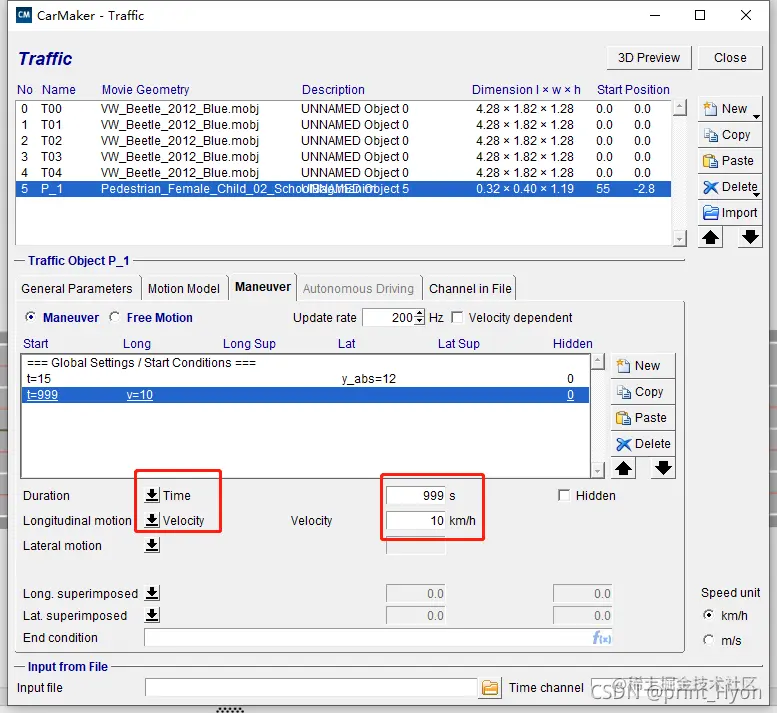
Task: Set the speed unit to m/s
Action: click(709, 640)
